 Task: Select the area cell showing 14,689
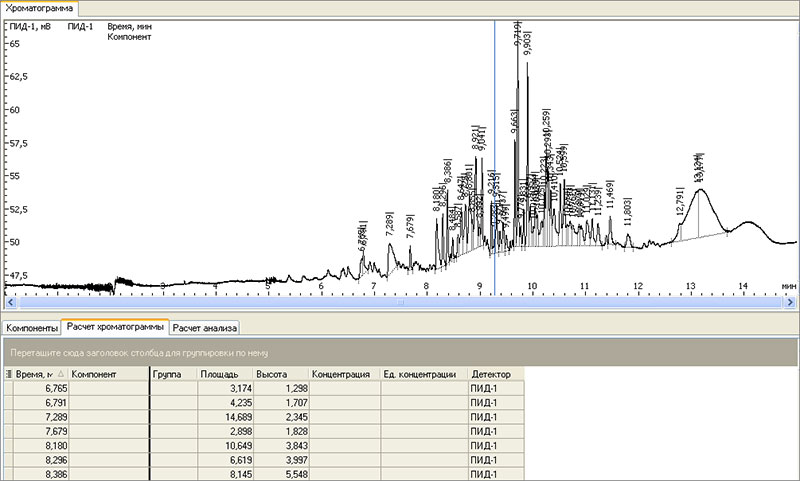223,419
